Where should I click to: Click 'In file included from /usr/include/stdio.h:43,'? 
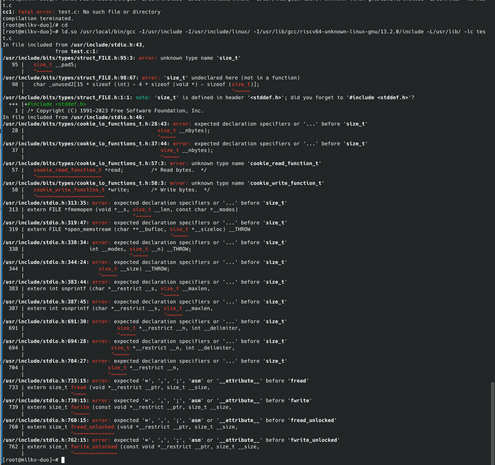(x=74, y=45)
